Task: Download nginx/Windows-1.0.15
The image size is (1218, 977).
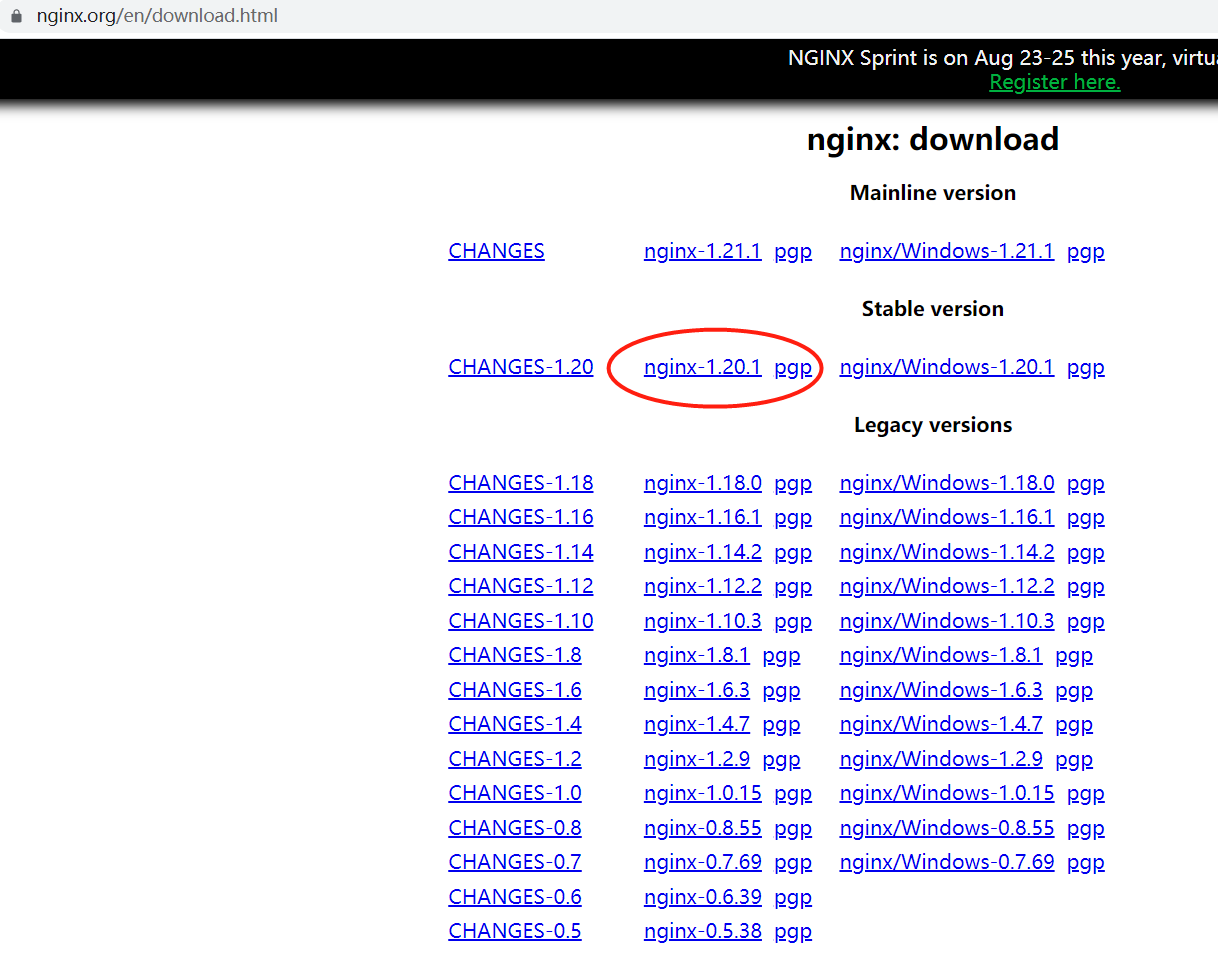Action: [x=947, y=793]
